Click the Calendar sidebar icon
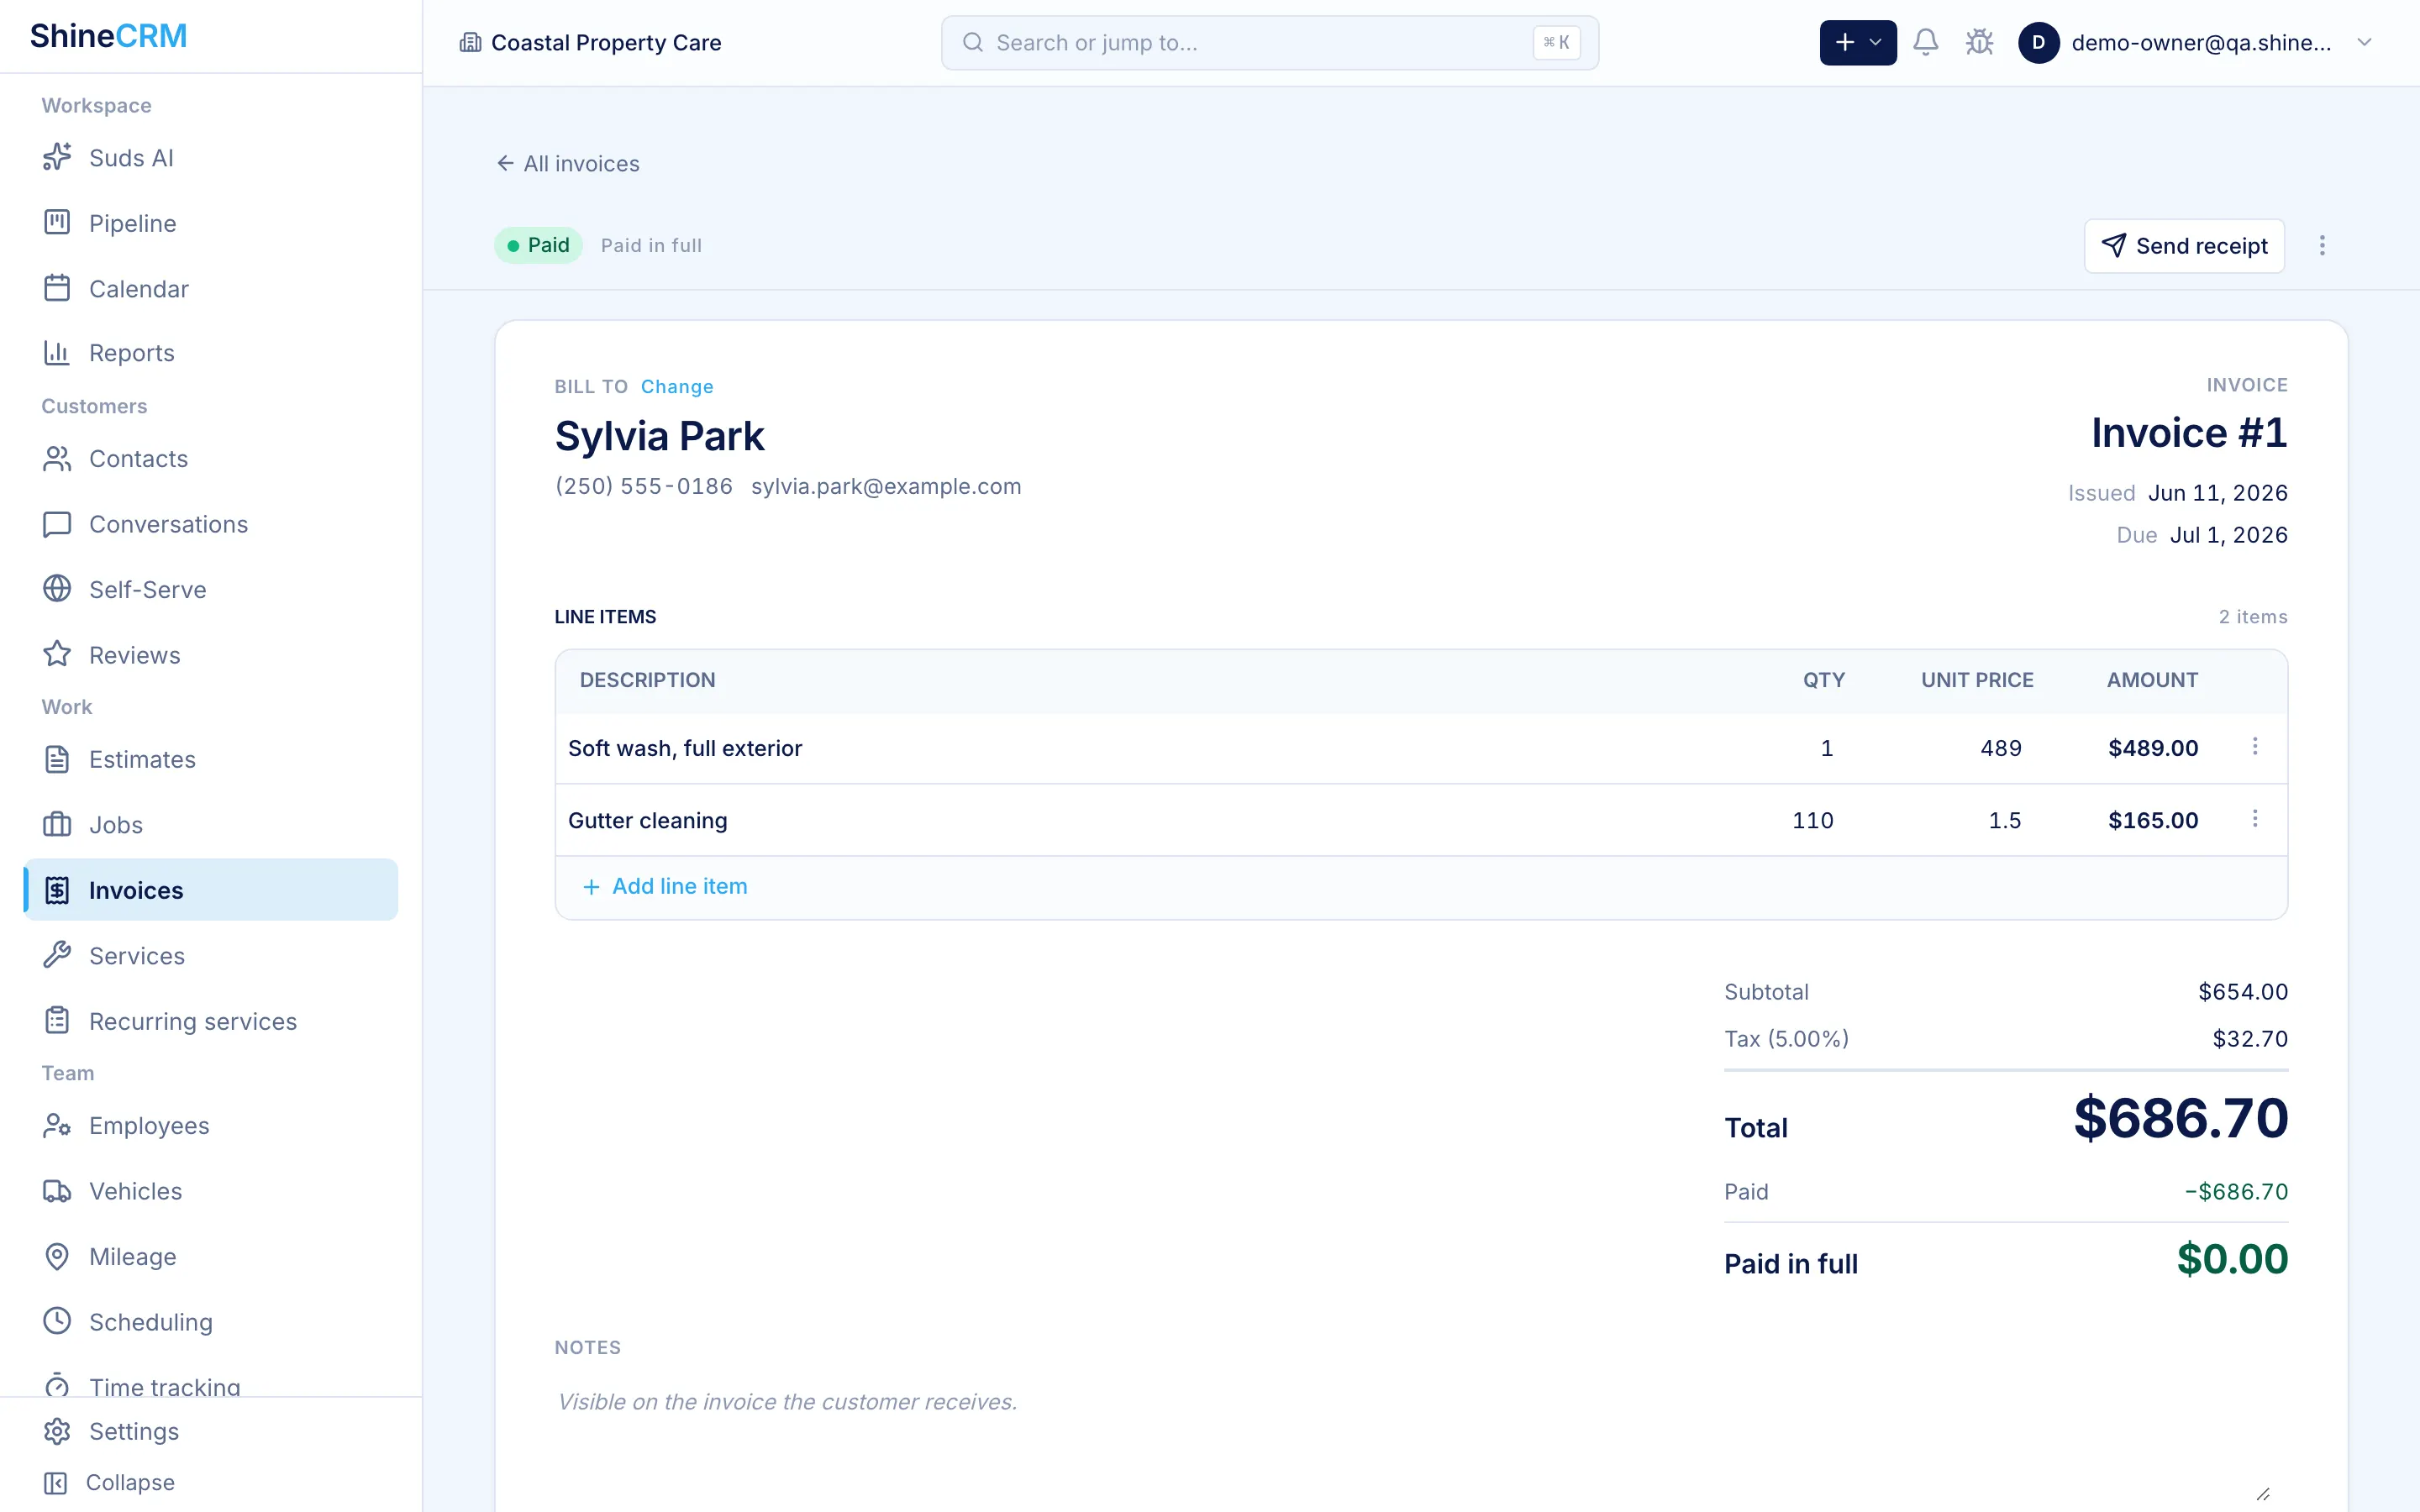This screenshot has width=2420, height=1512. [57, 288]
